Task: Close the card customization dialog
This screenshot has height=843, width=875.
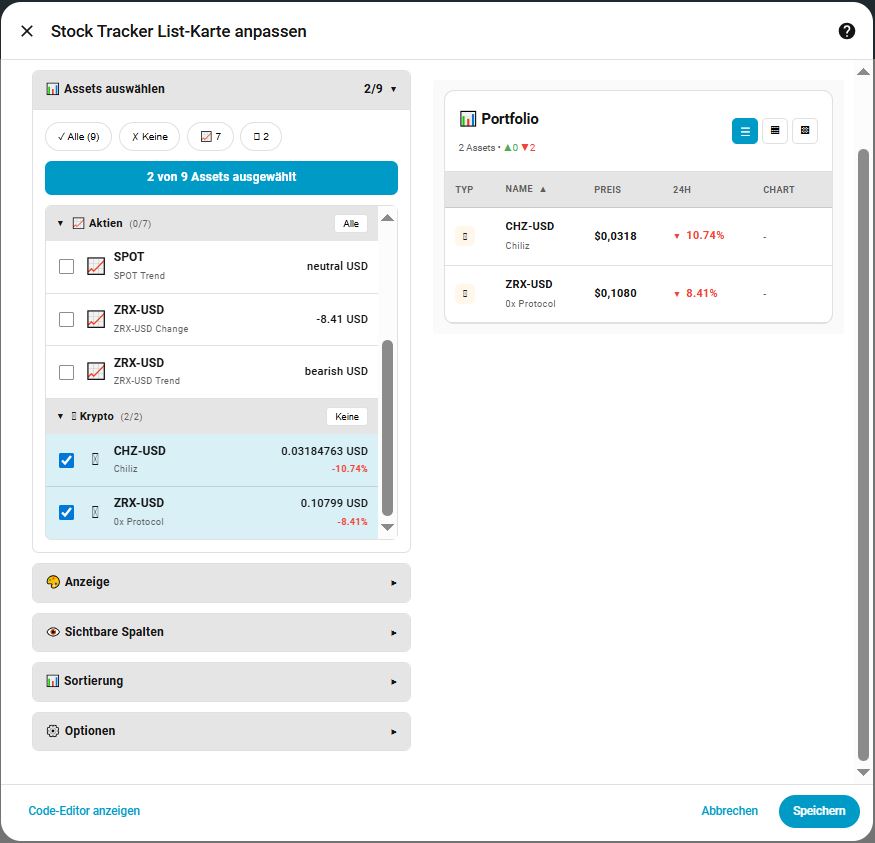Action: 27,31
